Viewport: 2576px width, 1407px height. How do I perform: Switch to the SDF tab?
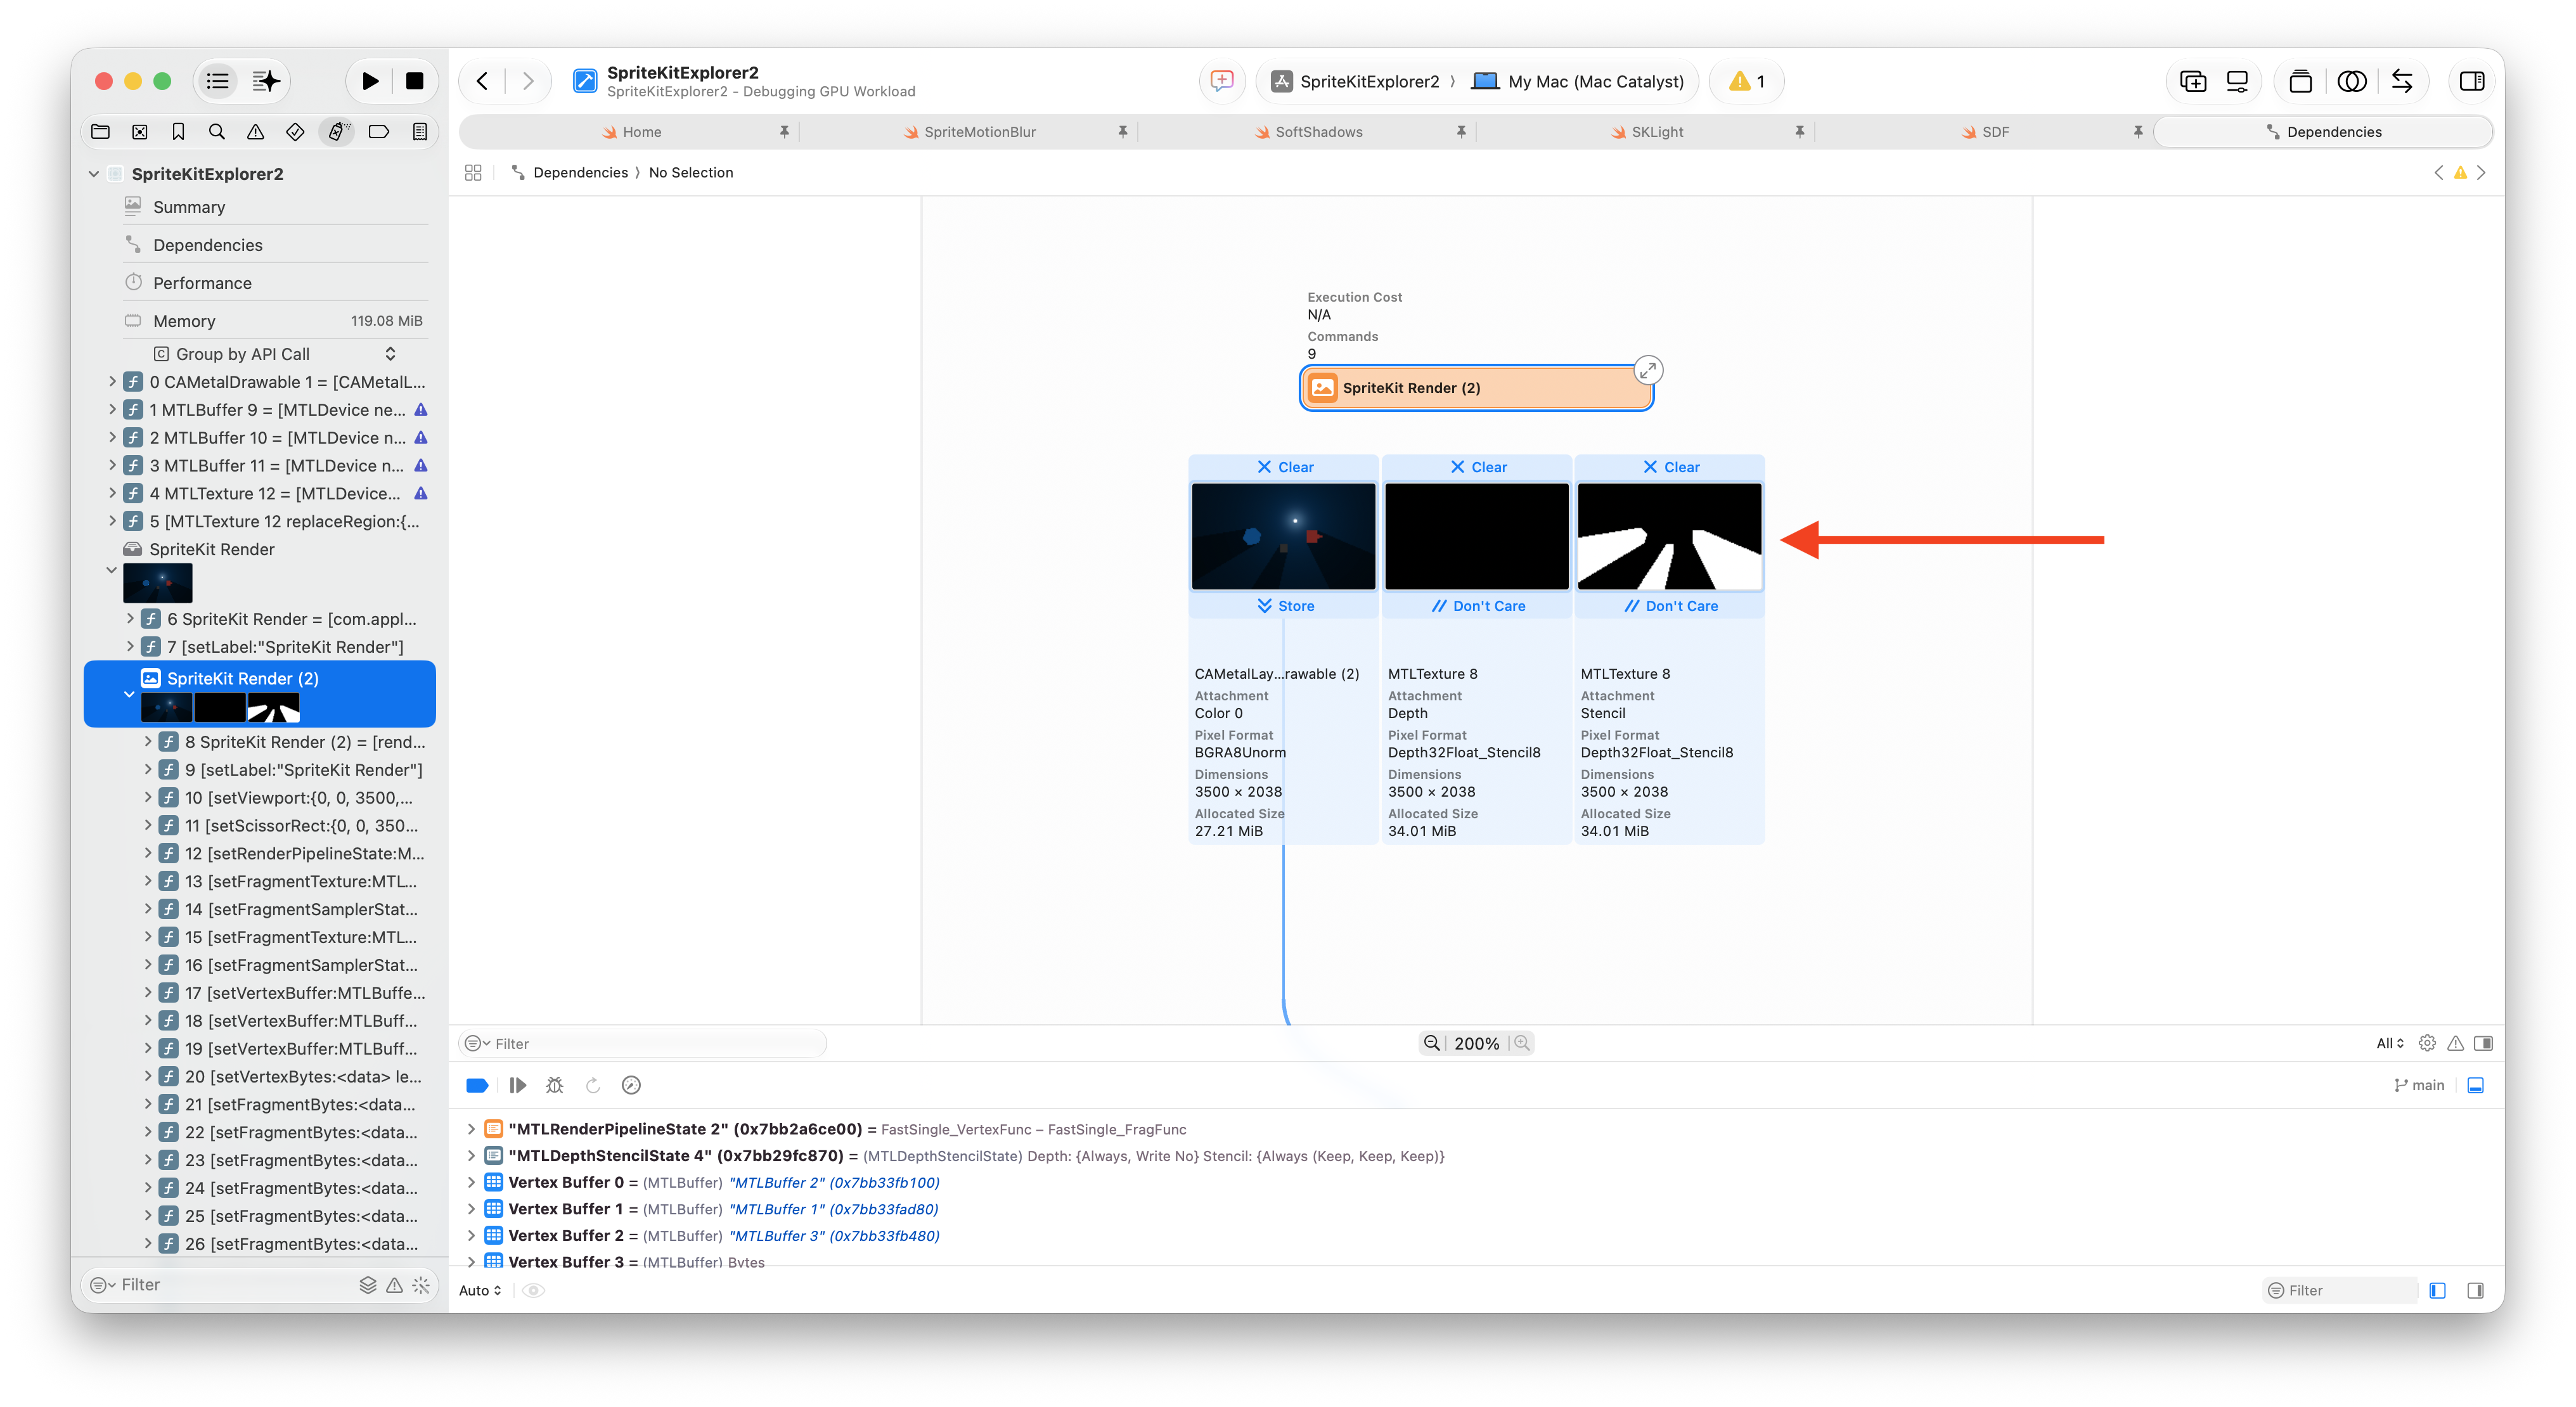[x=1984, y=131]
